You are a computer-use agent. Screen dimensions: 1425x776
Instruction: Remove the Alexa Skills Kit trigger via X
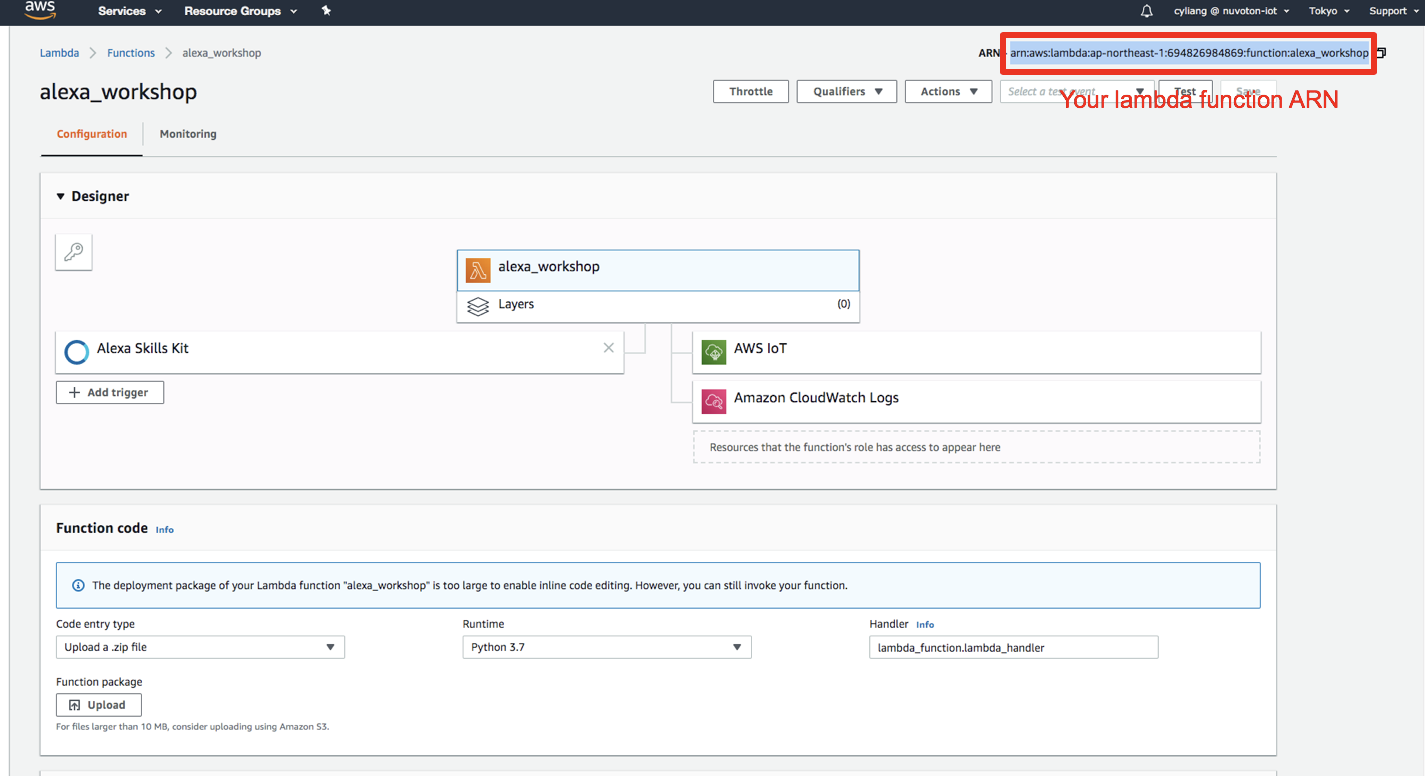tap(609, 348)
